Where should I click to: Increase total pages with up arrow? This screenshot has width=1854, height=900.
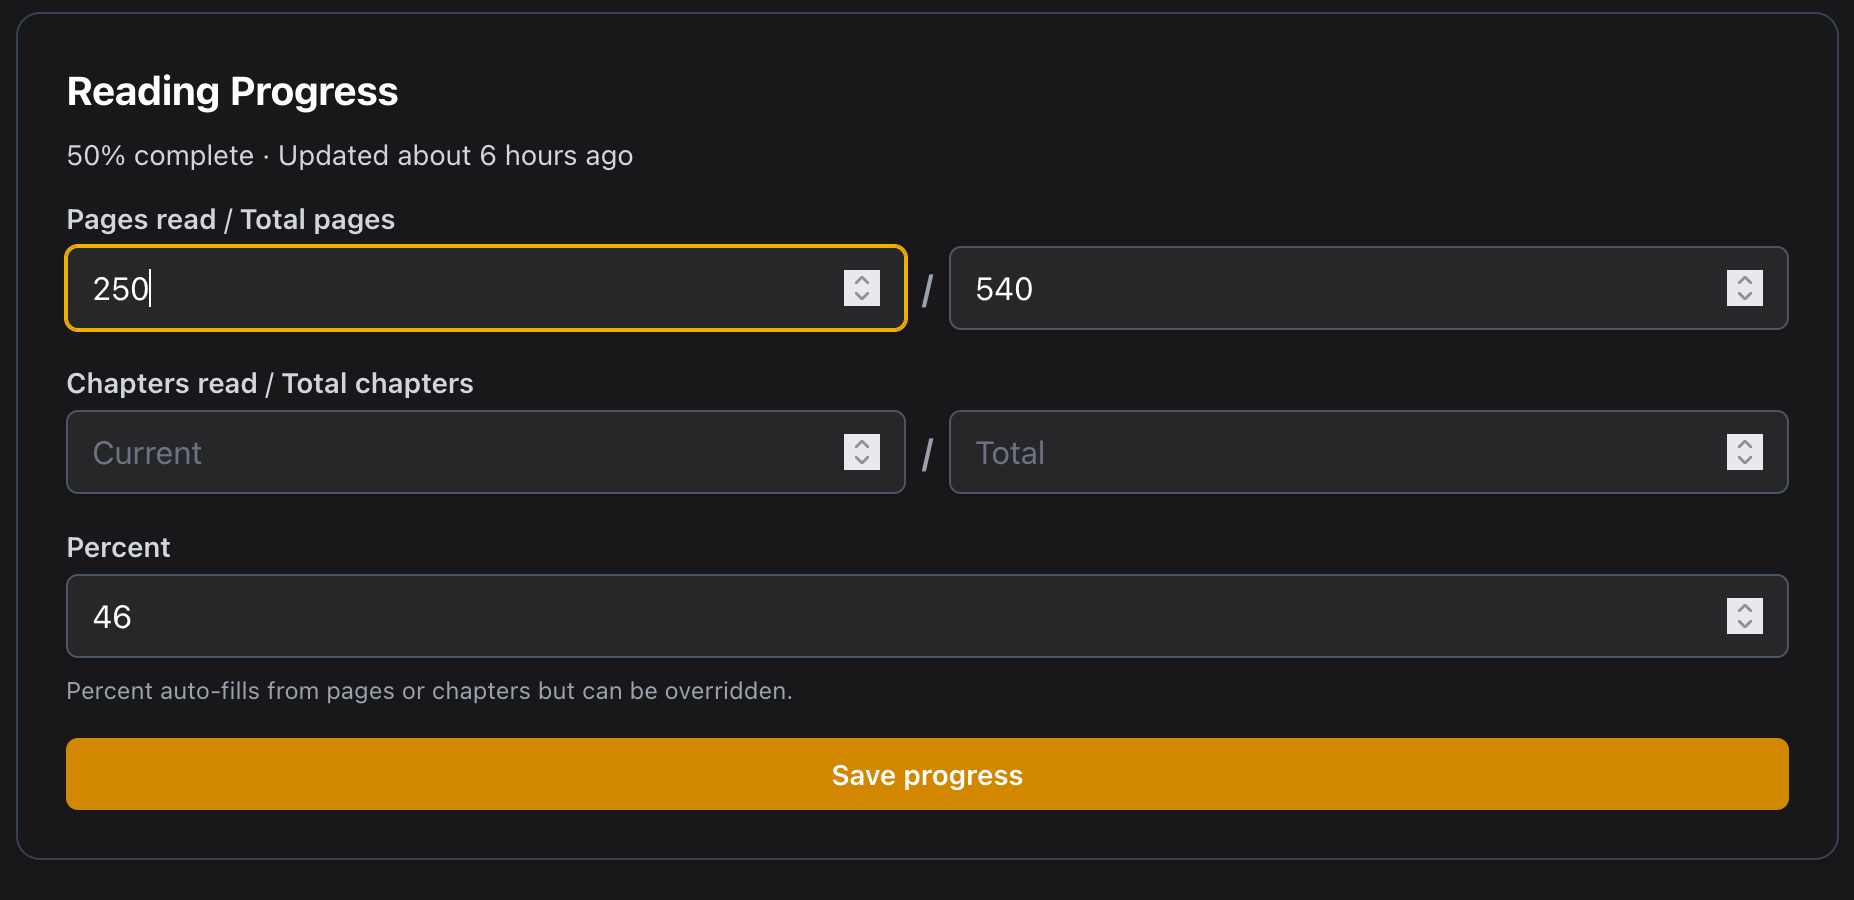(1744, 280)
